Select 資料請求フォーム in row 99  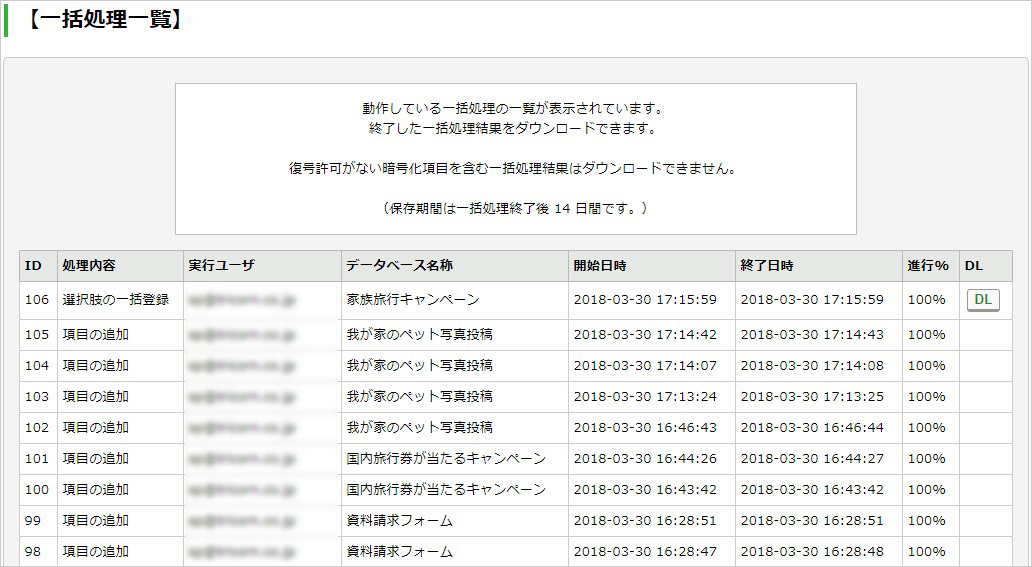400,520
